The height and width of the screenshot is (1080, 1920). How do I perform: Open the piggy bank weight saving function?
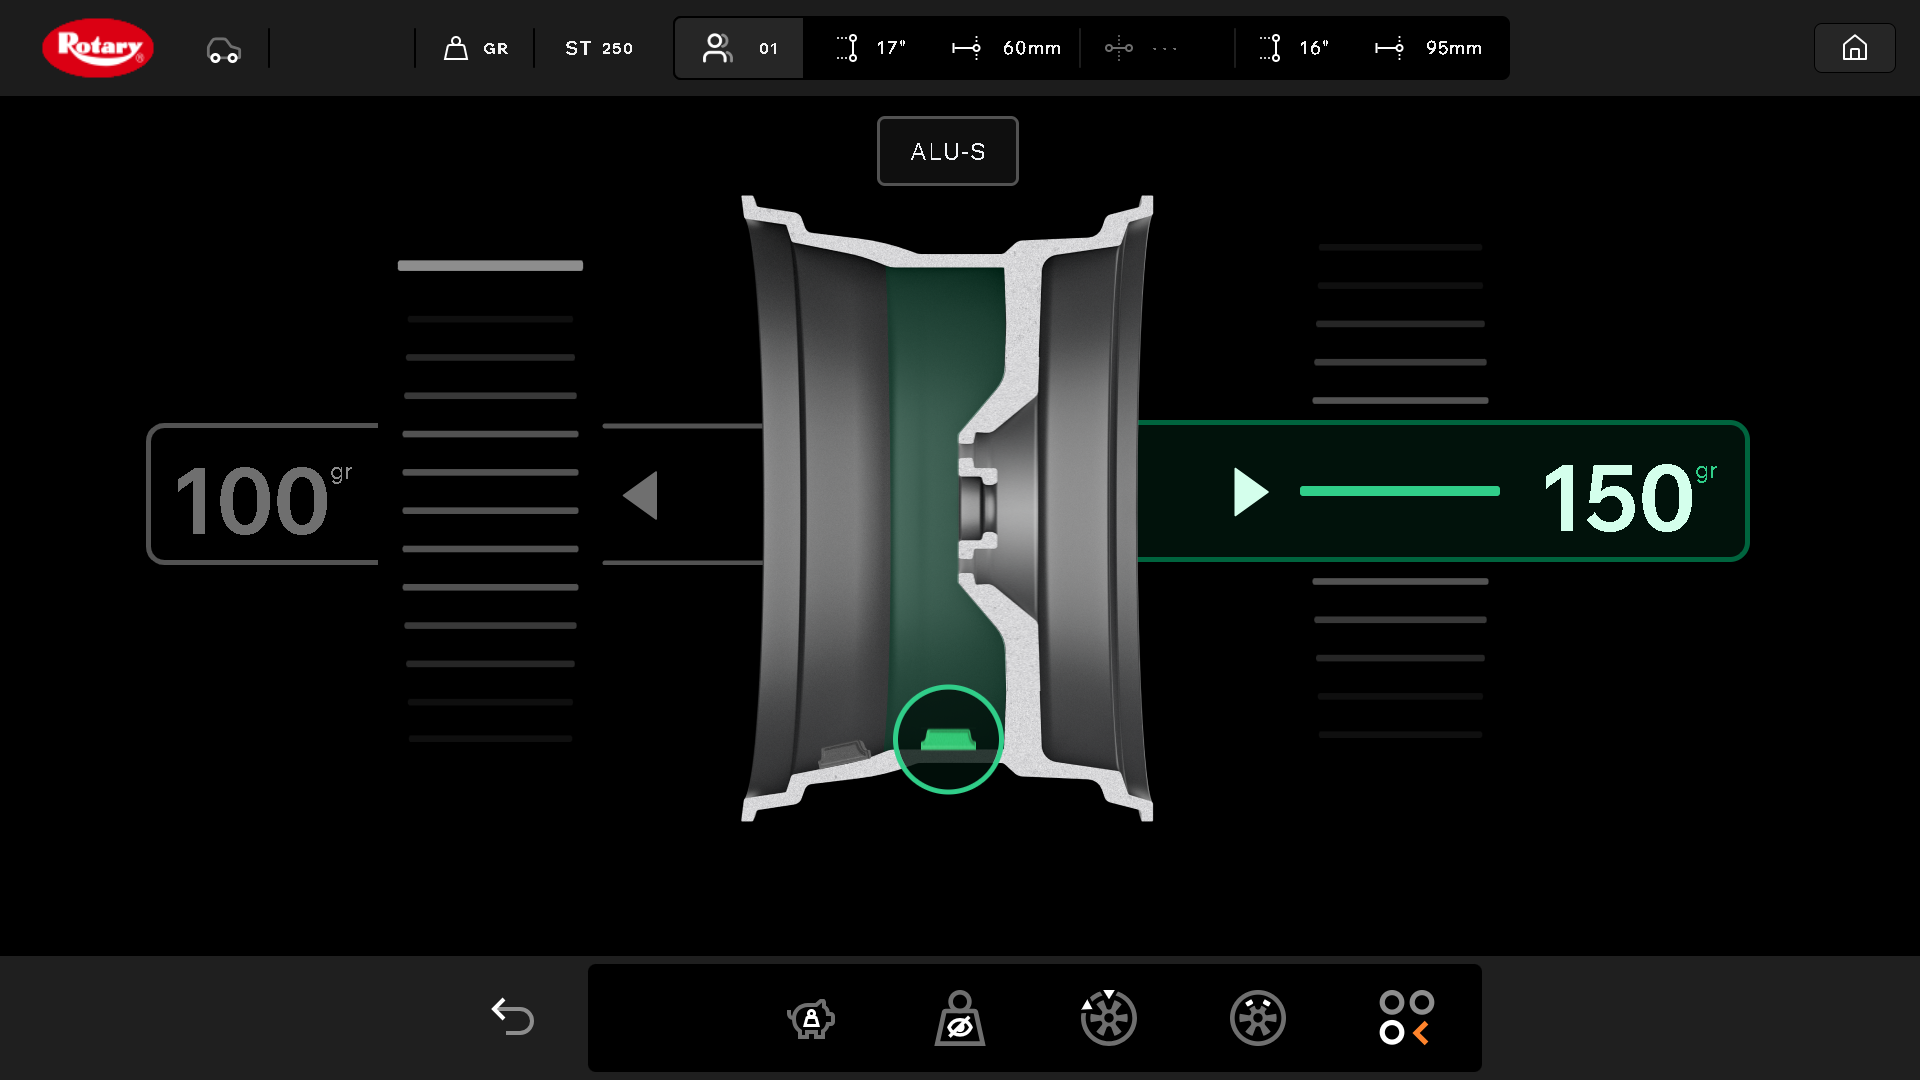point(810,1018)
